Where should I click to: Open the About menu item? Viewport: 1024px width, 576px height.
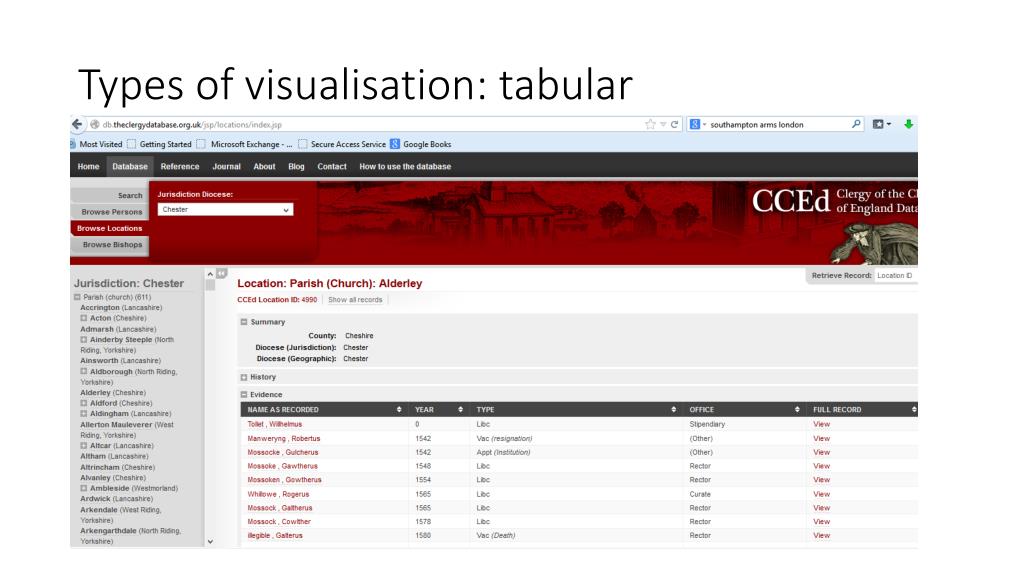pos(264,167)
